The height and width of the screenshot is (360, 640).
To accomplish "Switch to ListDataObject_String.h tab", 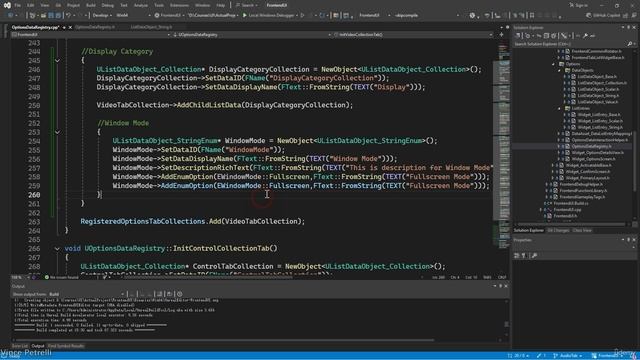I will click(x=151, y=27).
